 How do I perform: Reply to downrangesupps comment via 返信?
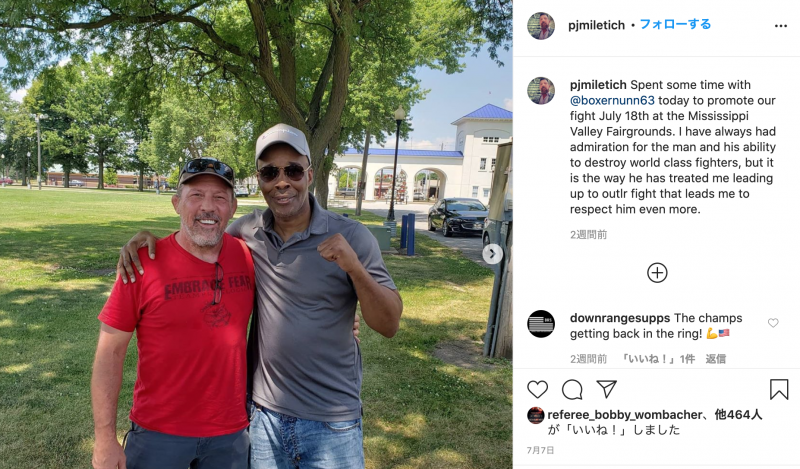715,359
